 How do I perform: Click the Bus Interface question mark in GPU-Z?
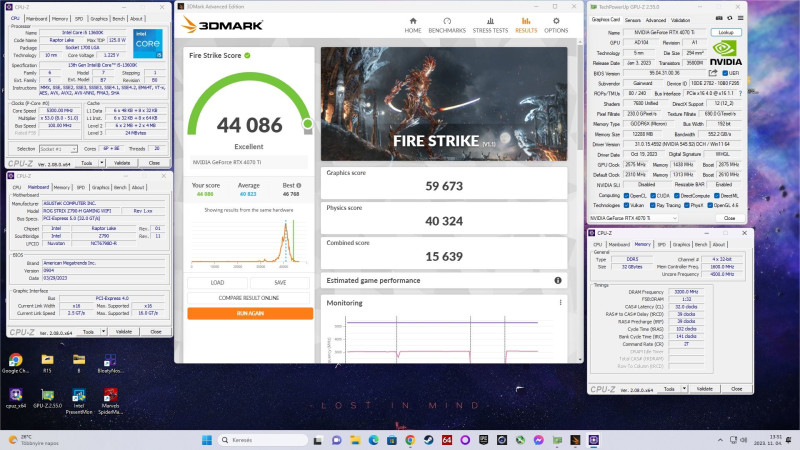pyautogui.click(x=740, y=93)
